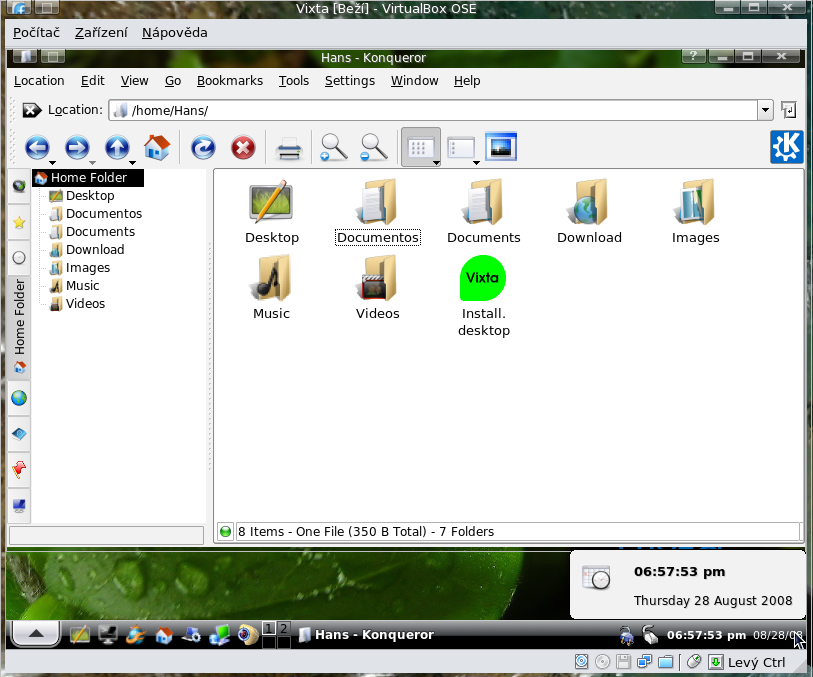Select Home Folder root in sidebar tree

tap(89, 178)
